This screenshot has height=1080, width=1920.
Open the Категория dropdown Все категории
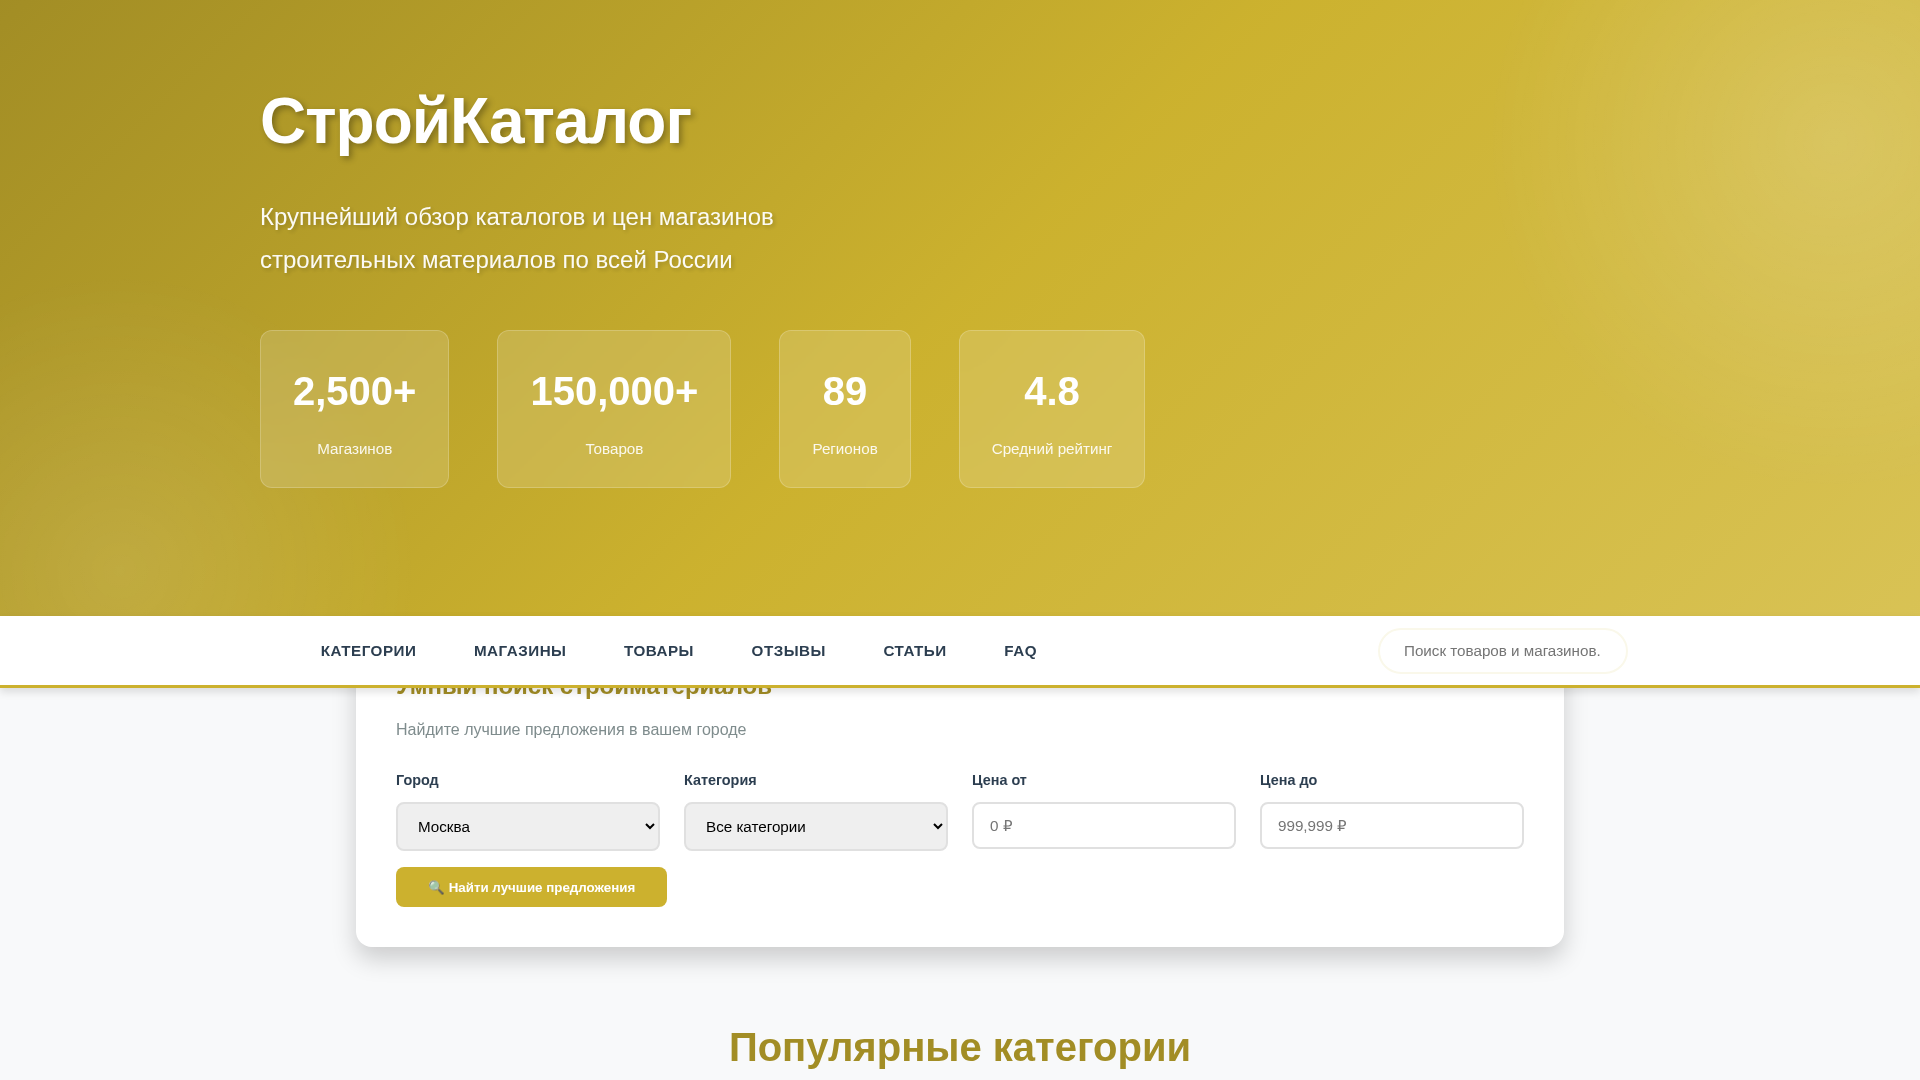pyautogui.click(x=816, y=826)
